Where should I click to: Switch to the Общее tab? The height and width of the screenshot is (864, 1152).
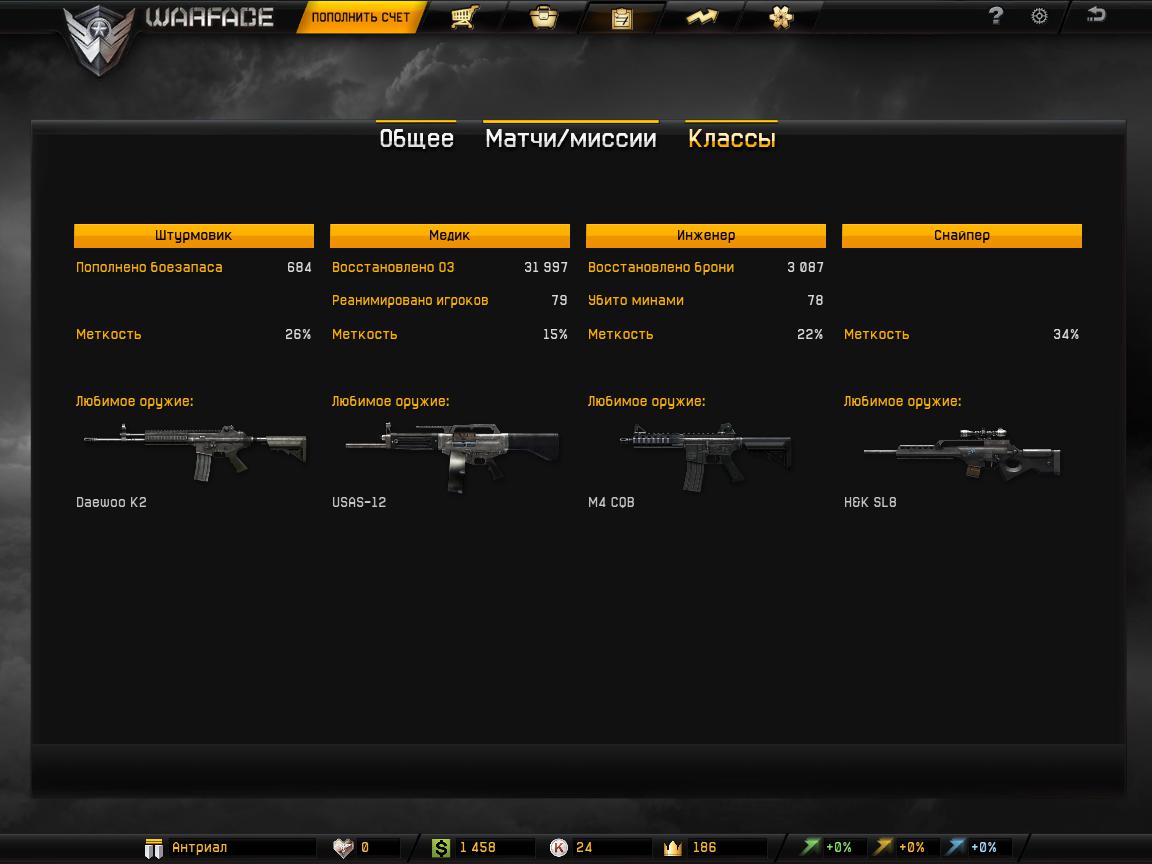[x=417, y=138]
